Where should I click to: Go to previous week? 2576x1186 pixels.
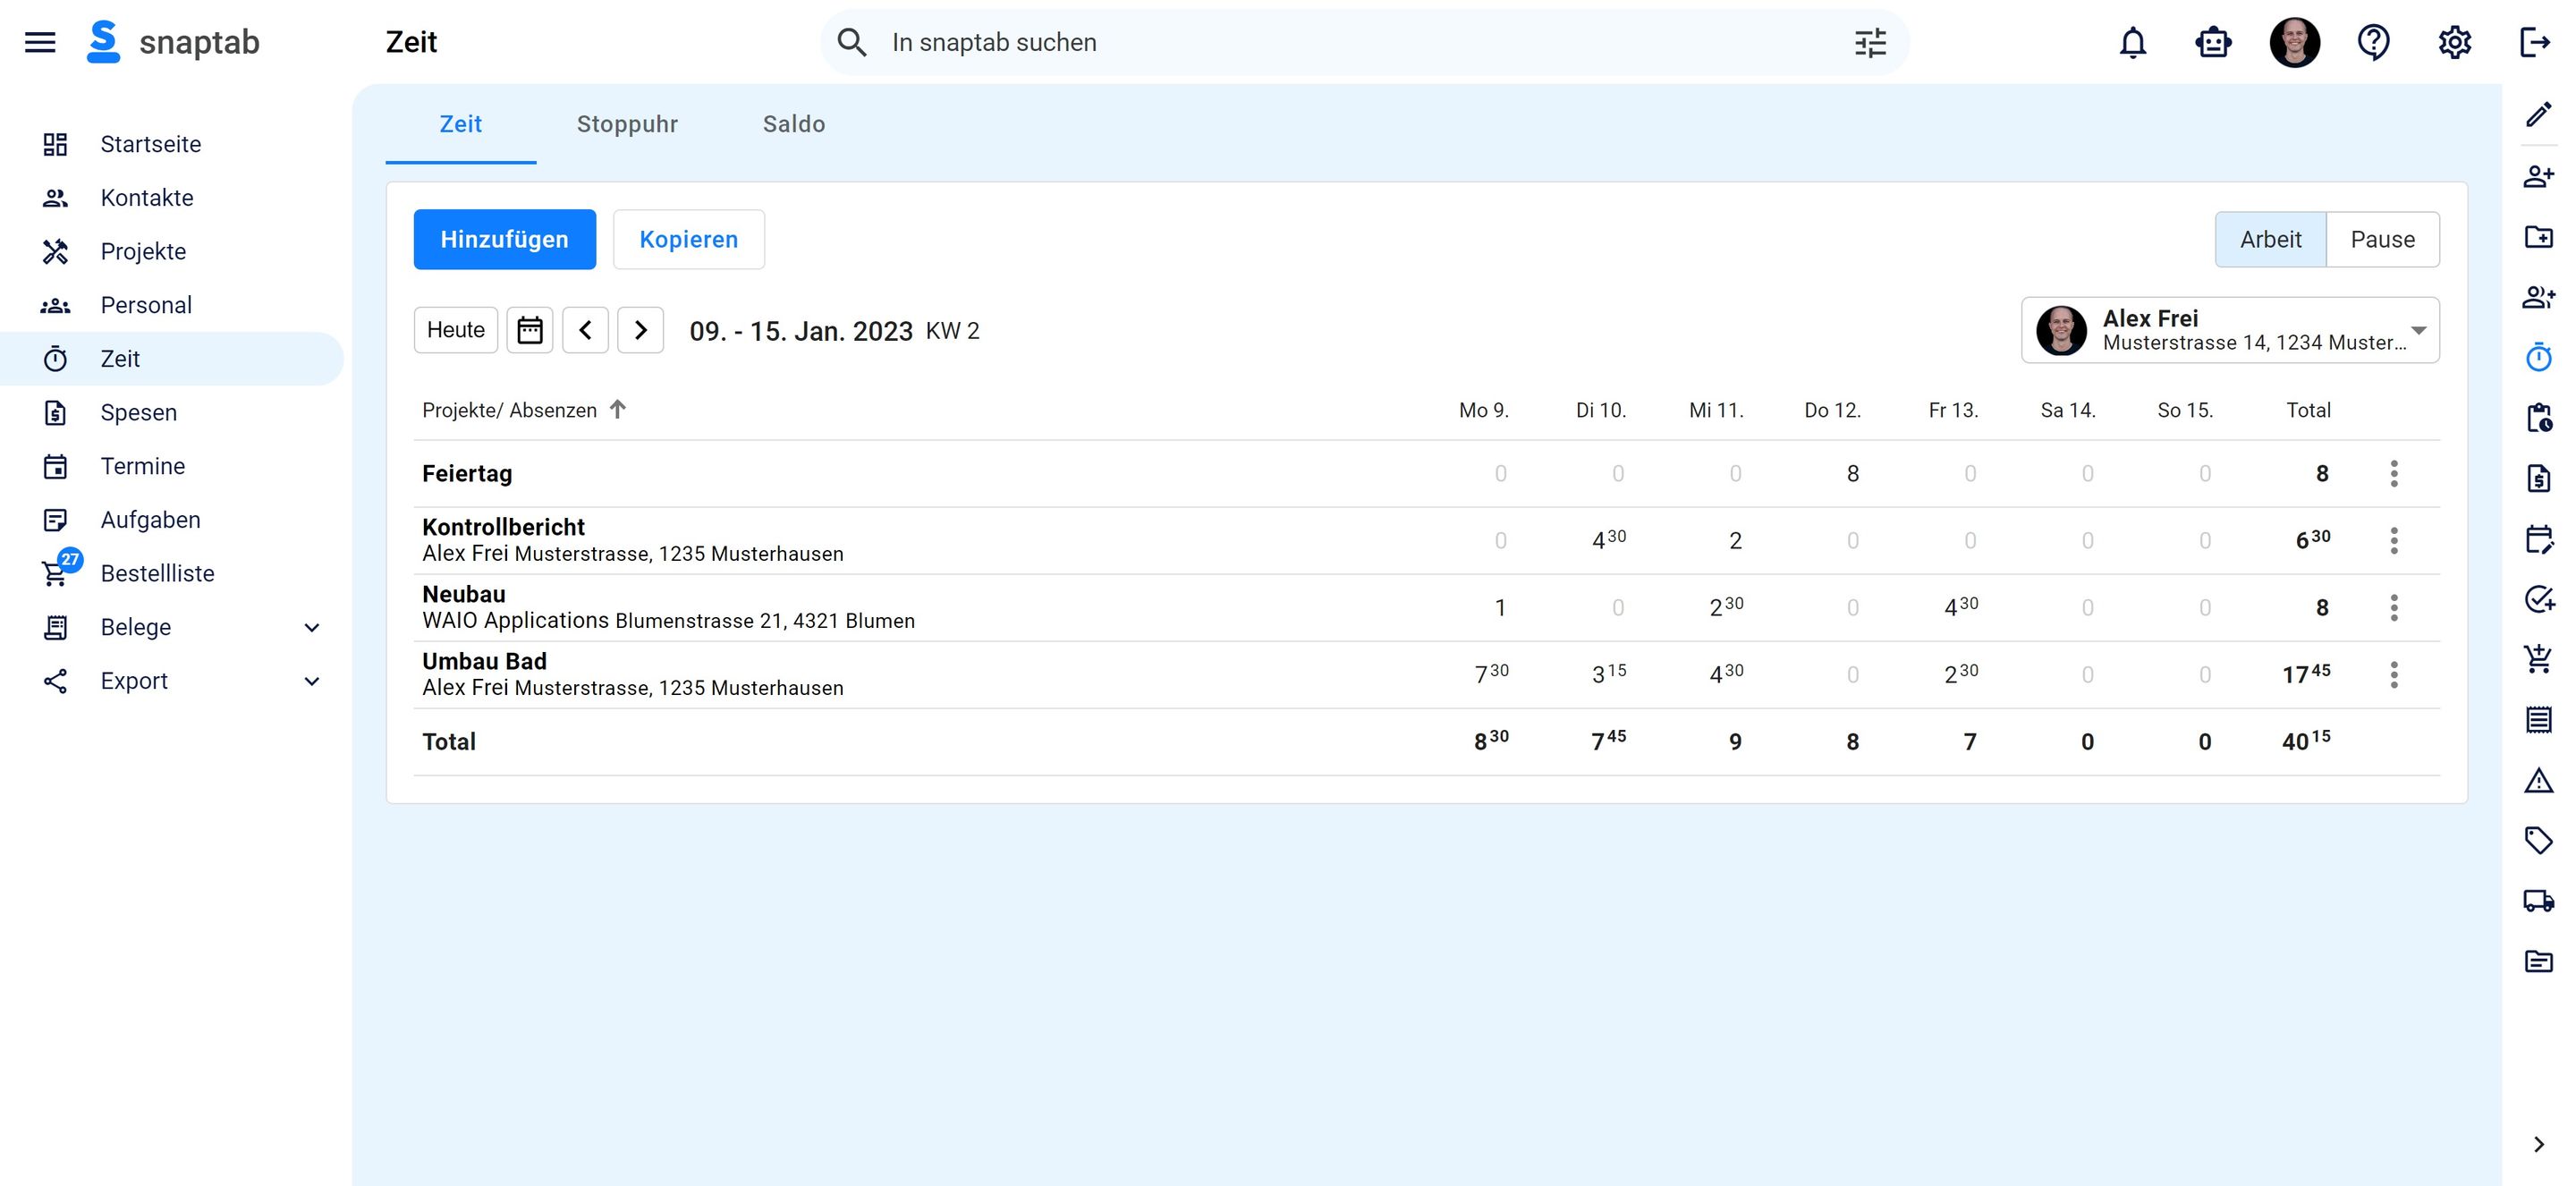click(x=585, y=330)
